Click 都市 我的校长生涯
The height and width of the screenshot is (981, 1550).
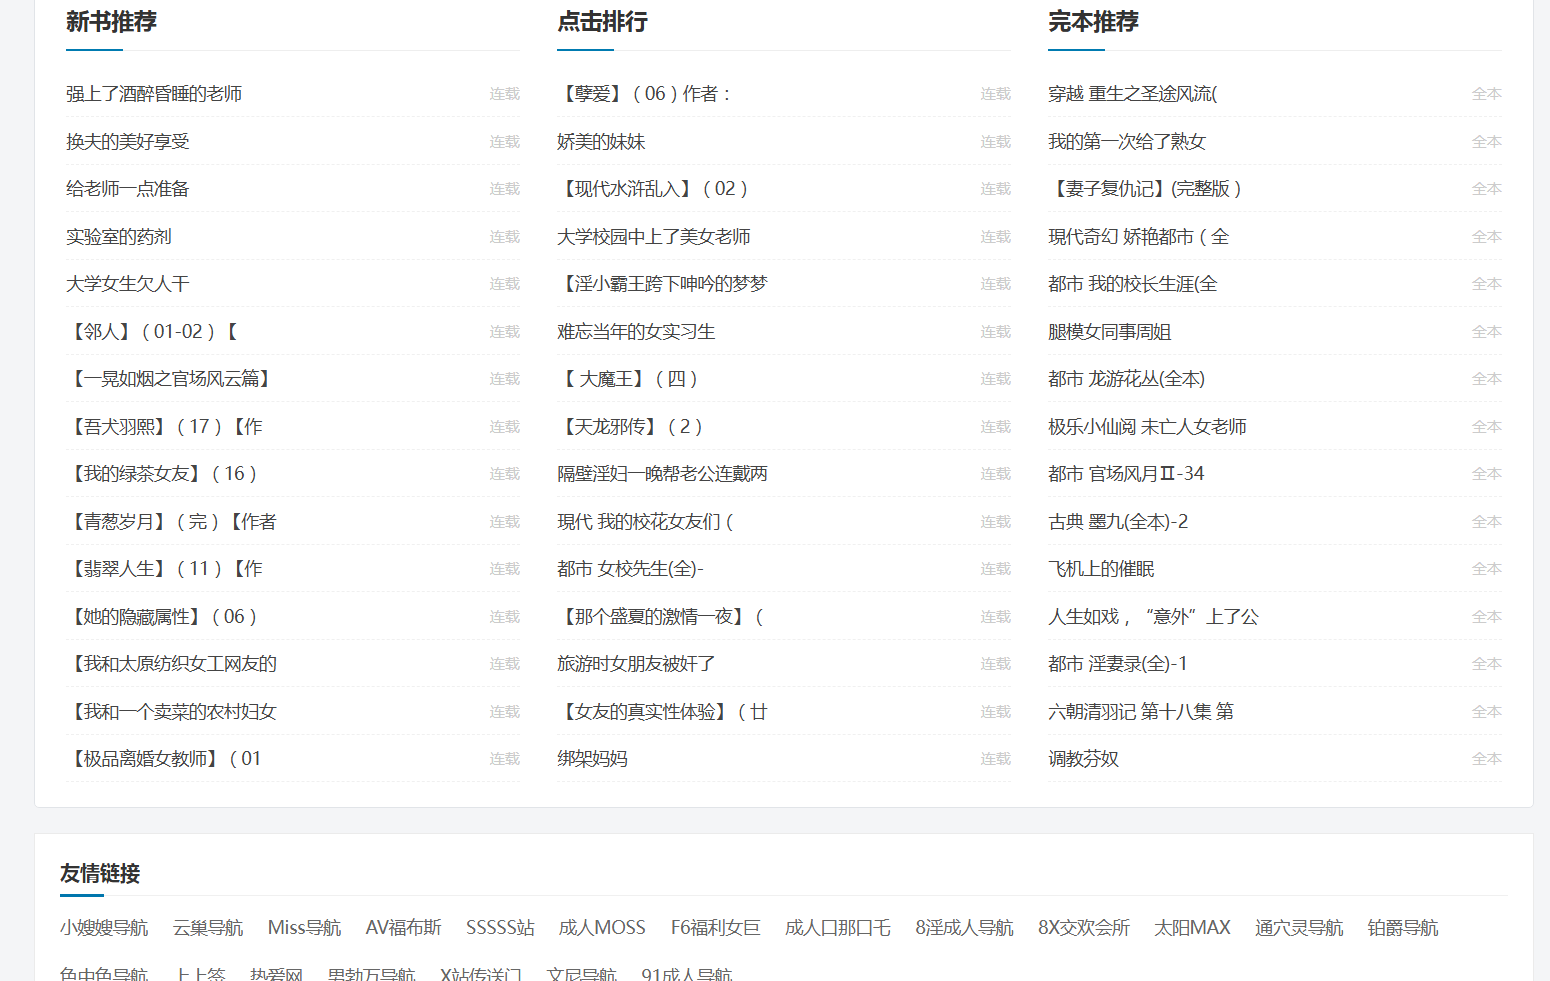(1133, 284)
